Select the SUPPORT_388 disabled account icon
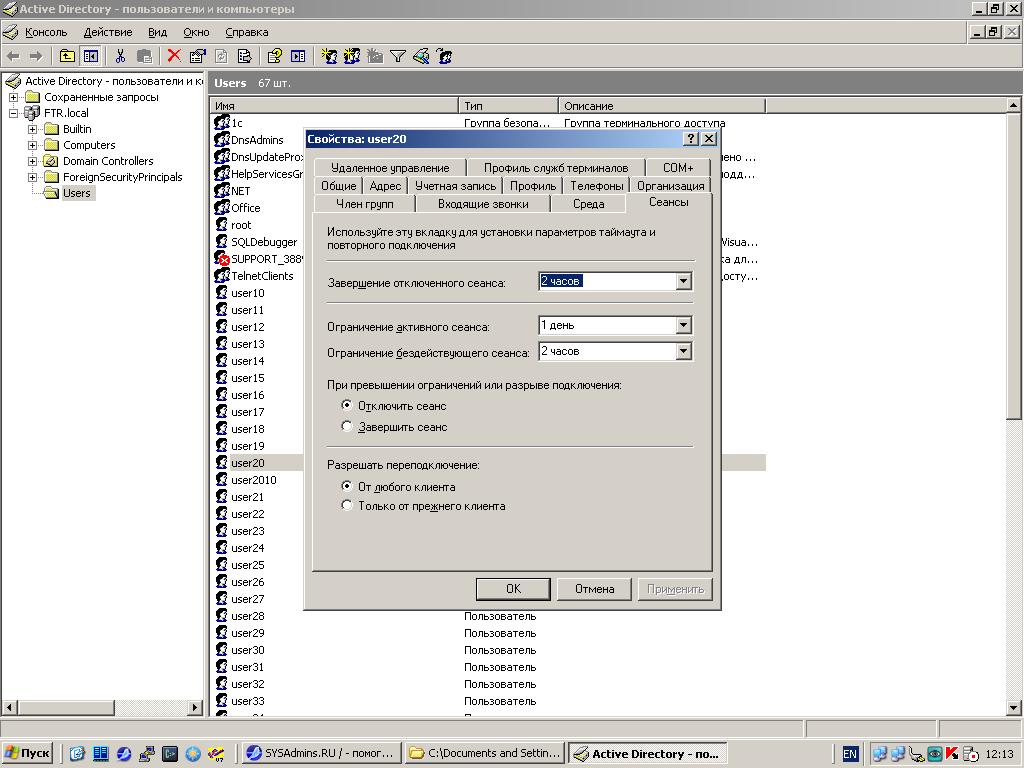The image size is (1024, 768). (222, 259)
